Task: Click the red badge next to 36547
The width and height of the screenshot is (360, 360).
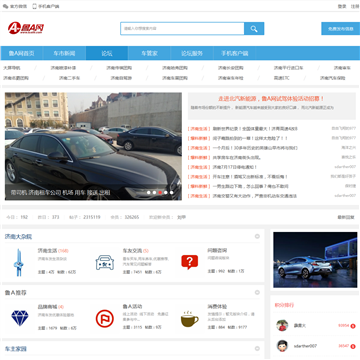Action: [353, 346]
